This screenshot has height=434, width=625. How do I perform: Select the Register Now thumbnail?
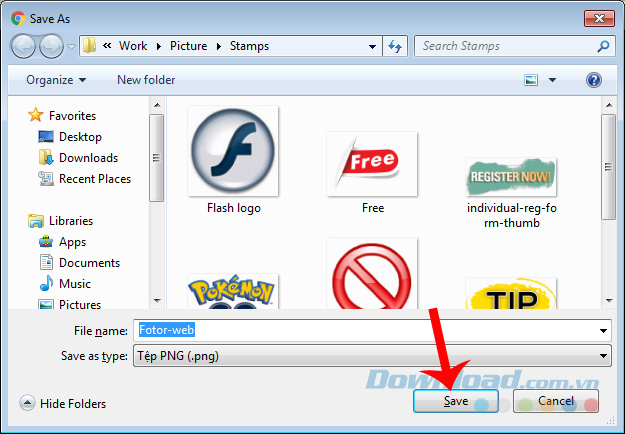point(511,177)
